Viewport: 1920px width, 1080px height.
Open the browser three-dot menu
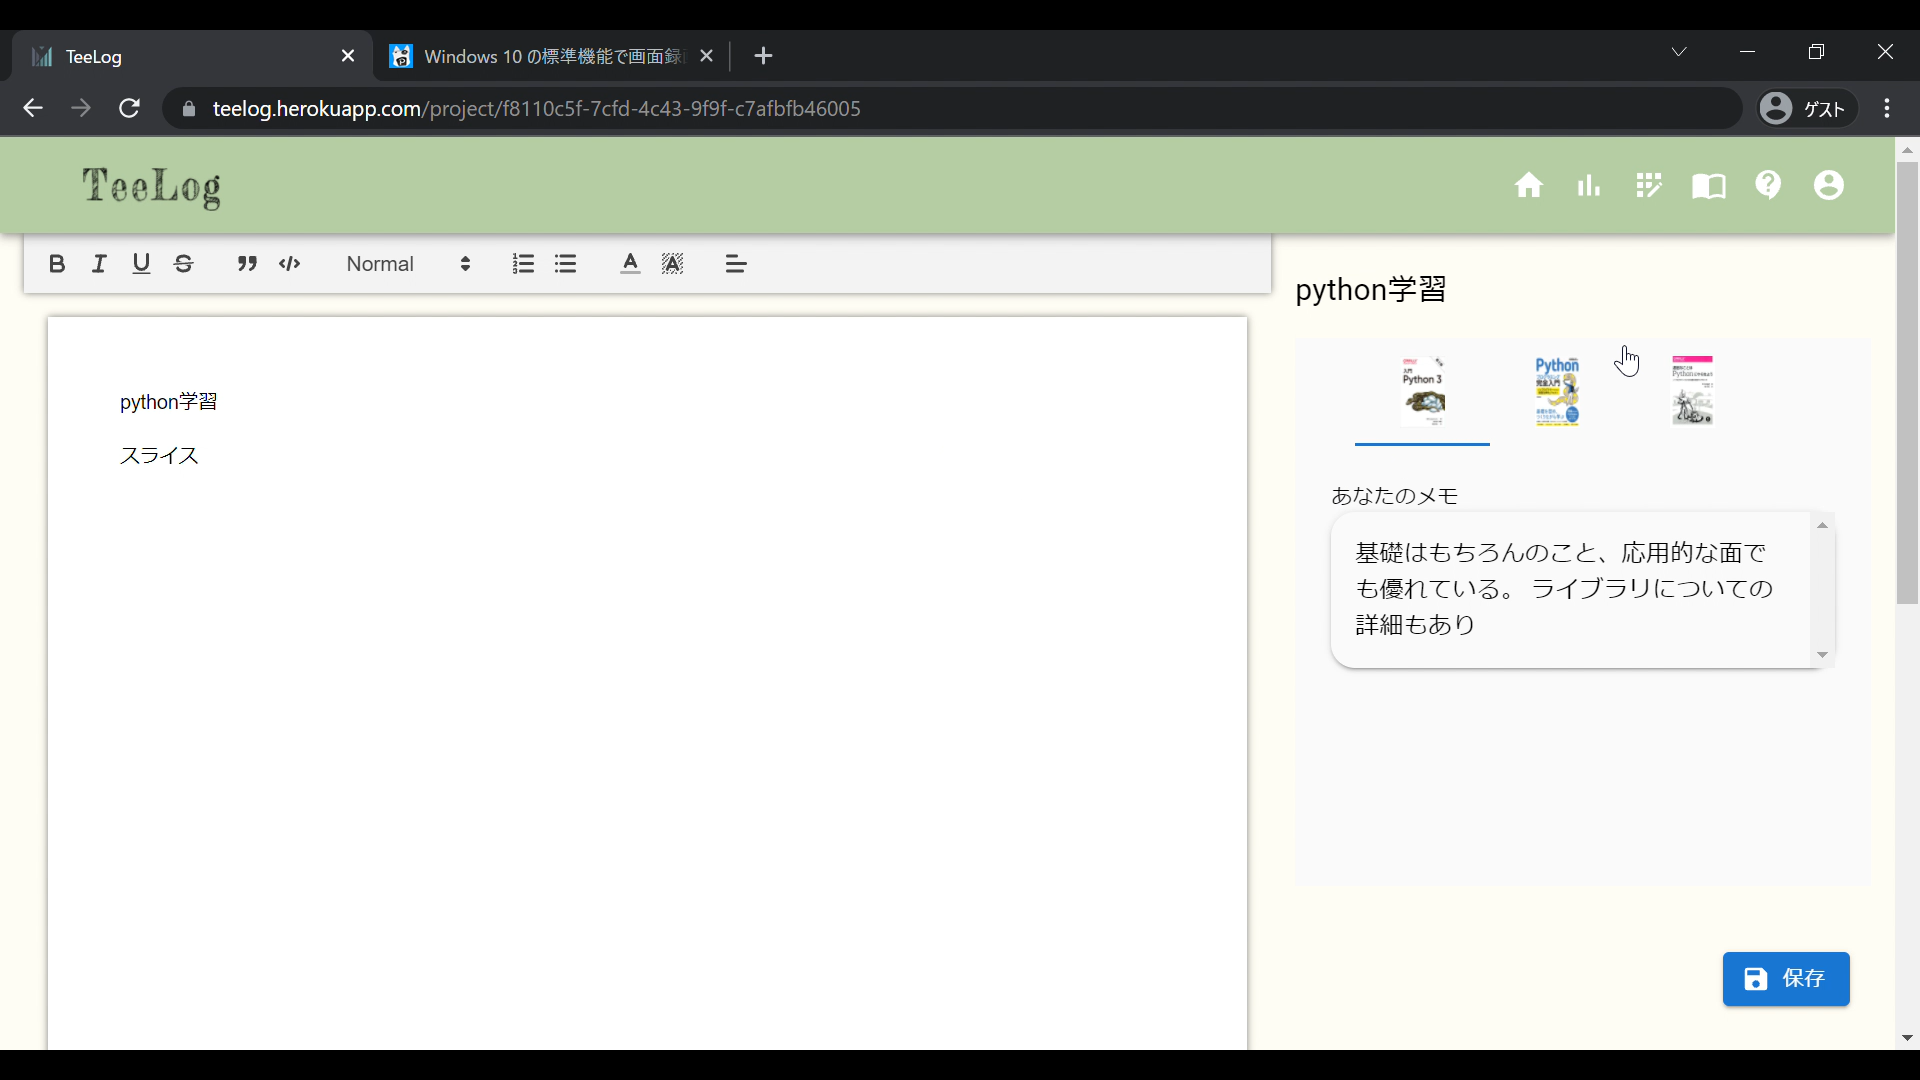(x=1887, y=109)
